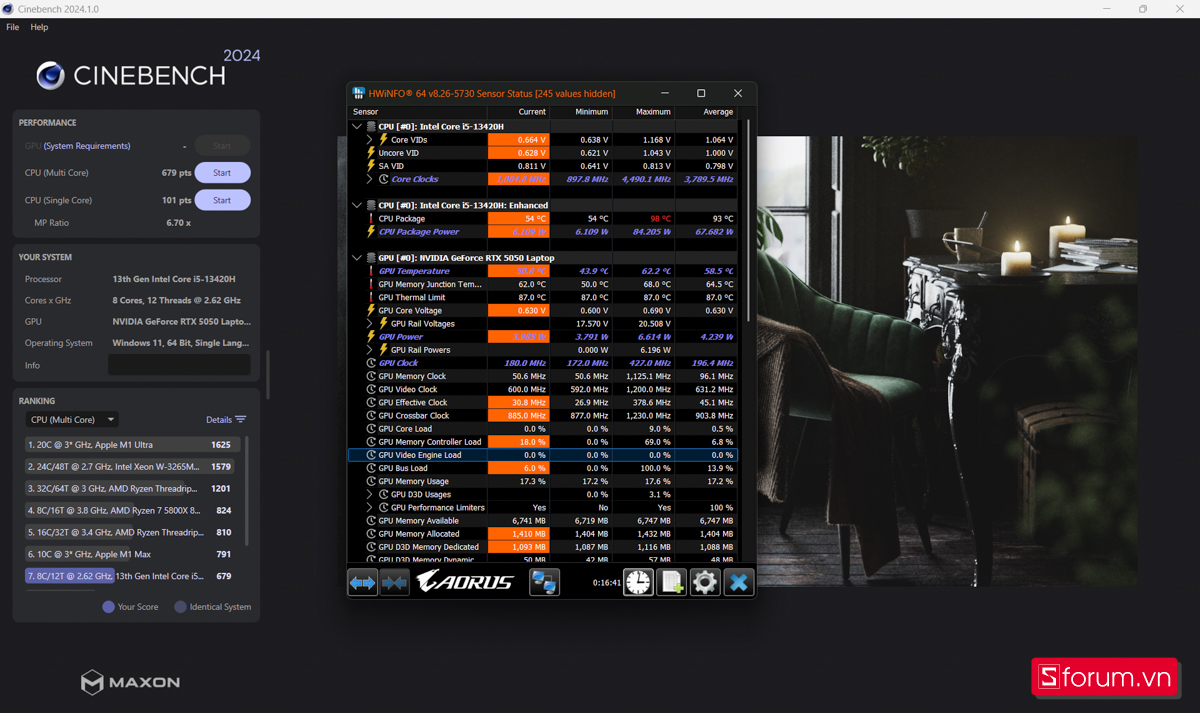Click the thermometer icon of GPU Thermal Limit
Image resolution: width=1200 pixels, height=713 pixels.
point(371,297)
